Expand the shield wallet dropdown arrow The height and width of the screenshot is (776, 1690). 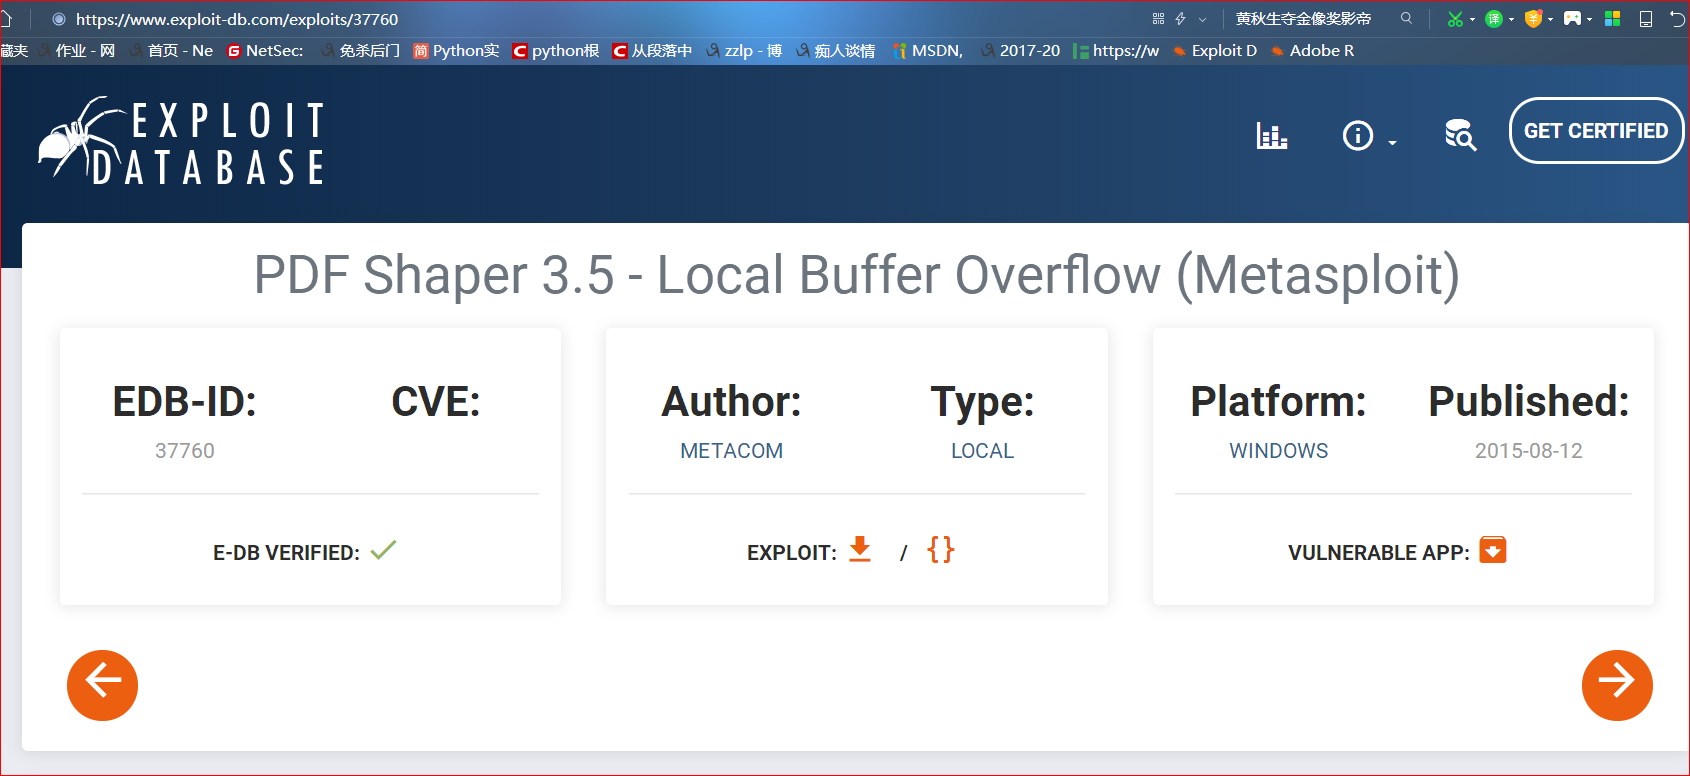click(x=1550, y=20)
